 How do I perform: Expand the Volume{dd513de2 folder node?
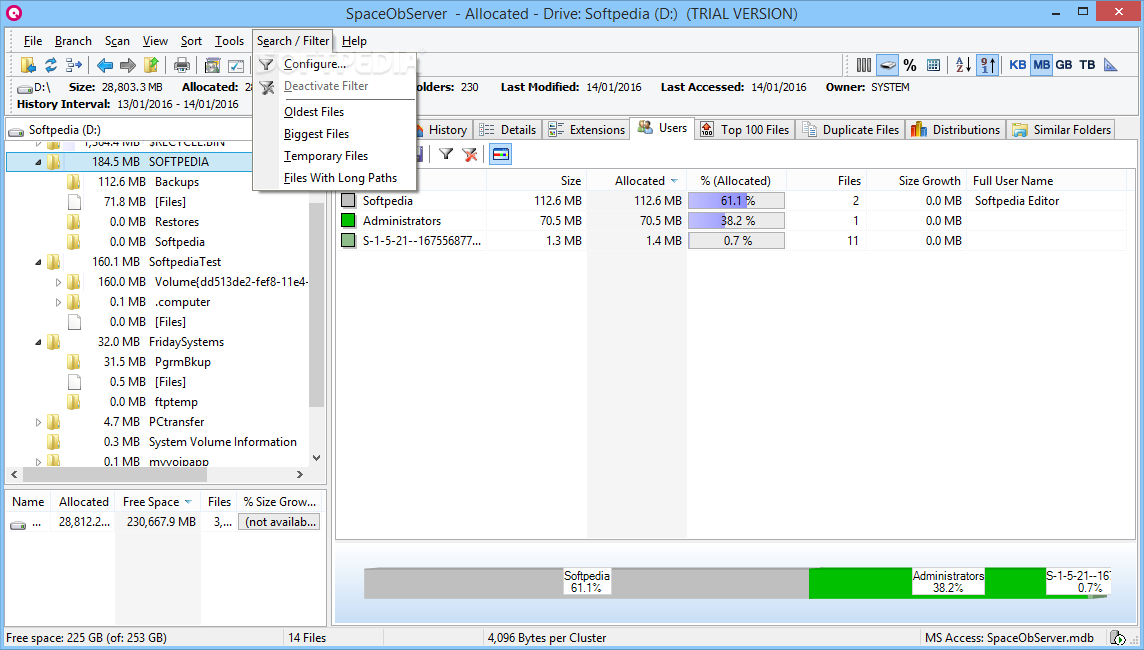[x=58, y=282]
